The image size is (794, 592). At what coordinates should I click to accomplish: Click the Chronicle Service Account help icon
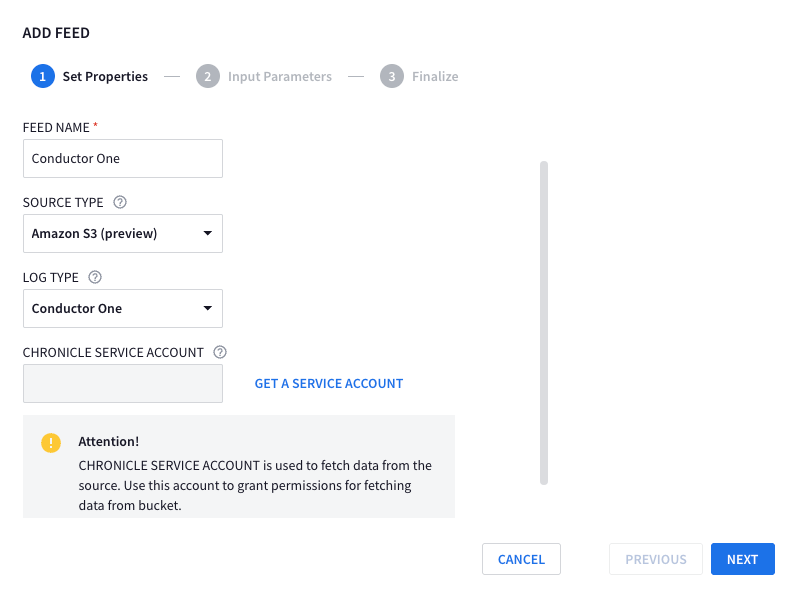click(x=220, y=352)
